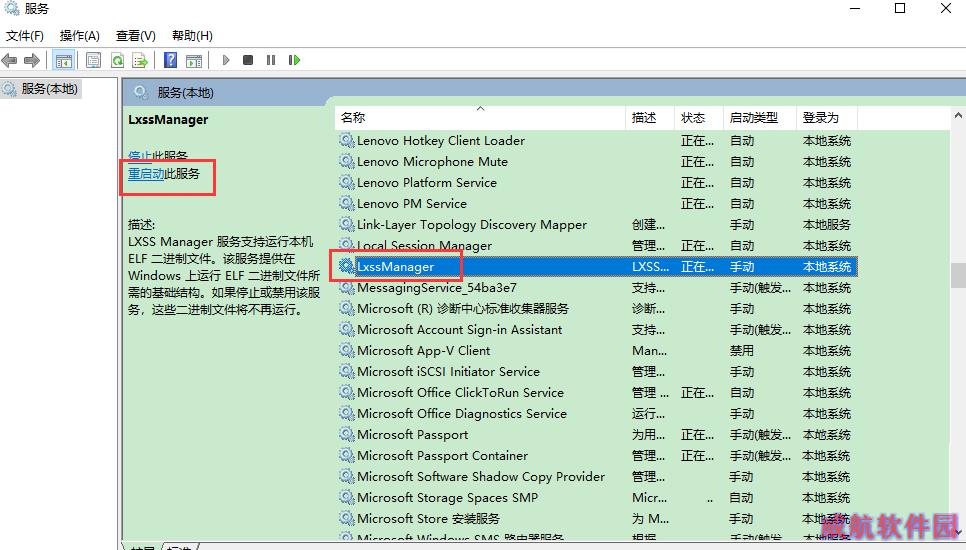
Task: Click 本地服务 in the Link-Layer Topology row
Action: pyautogui.click(x=826, y=225)
